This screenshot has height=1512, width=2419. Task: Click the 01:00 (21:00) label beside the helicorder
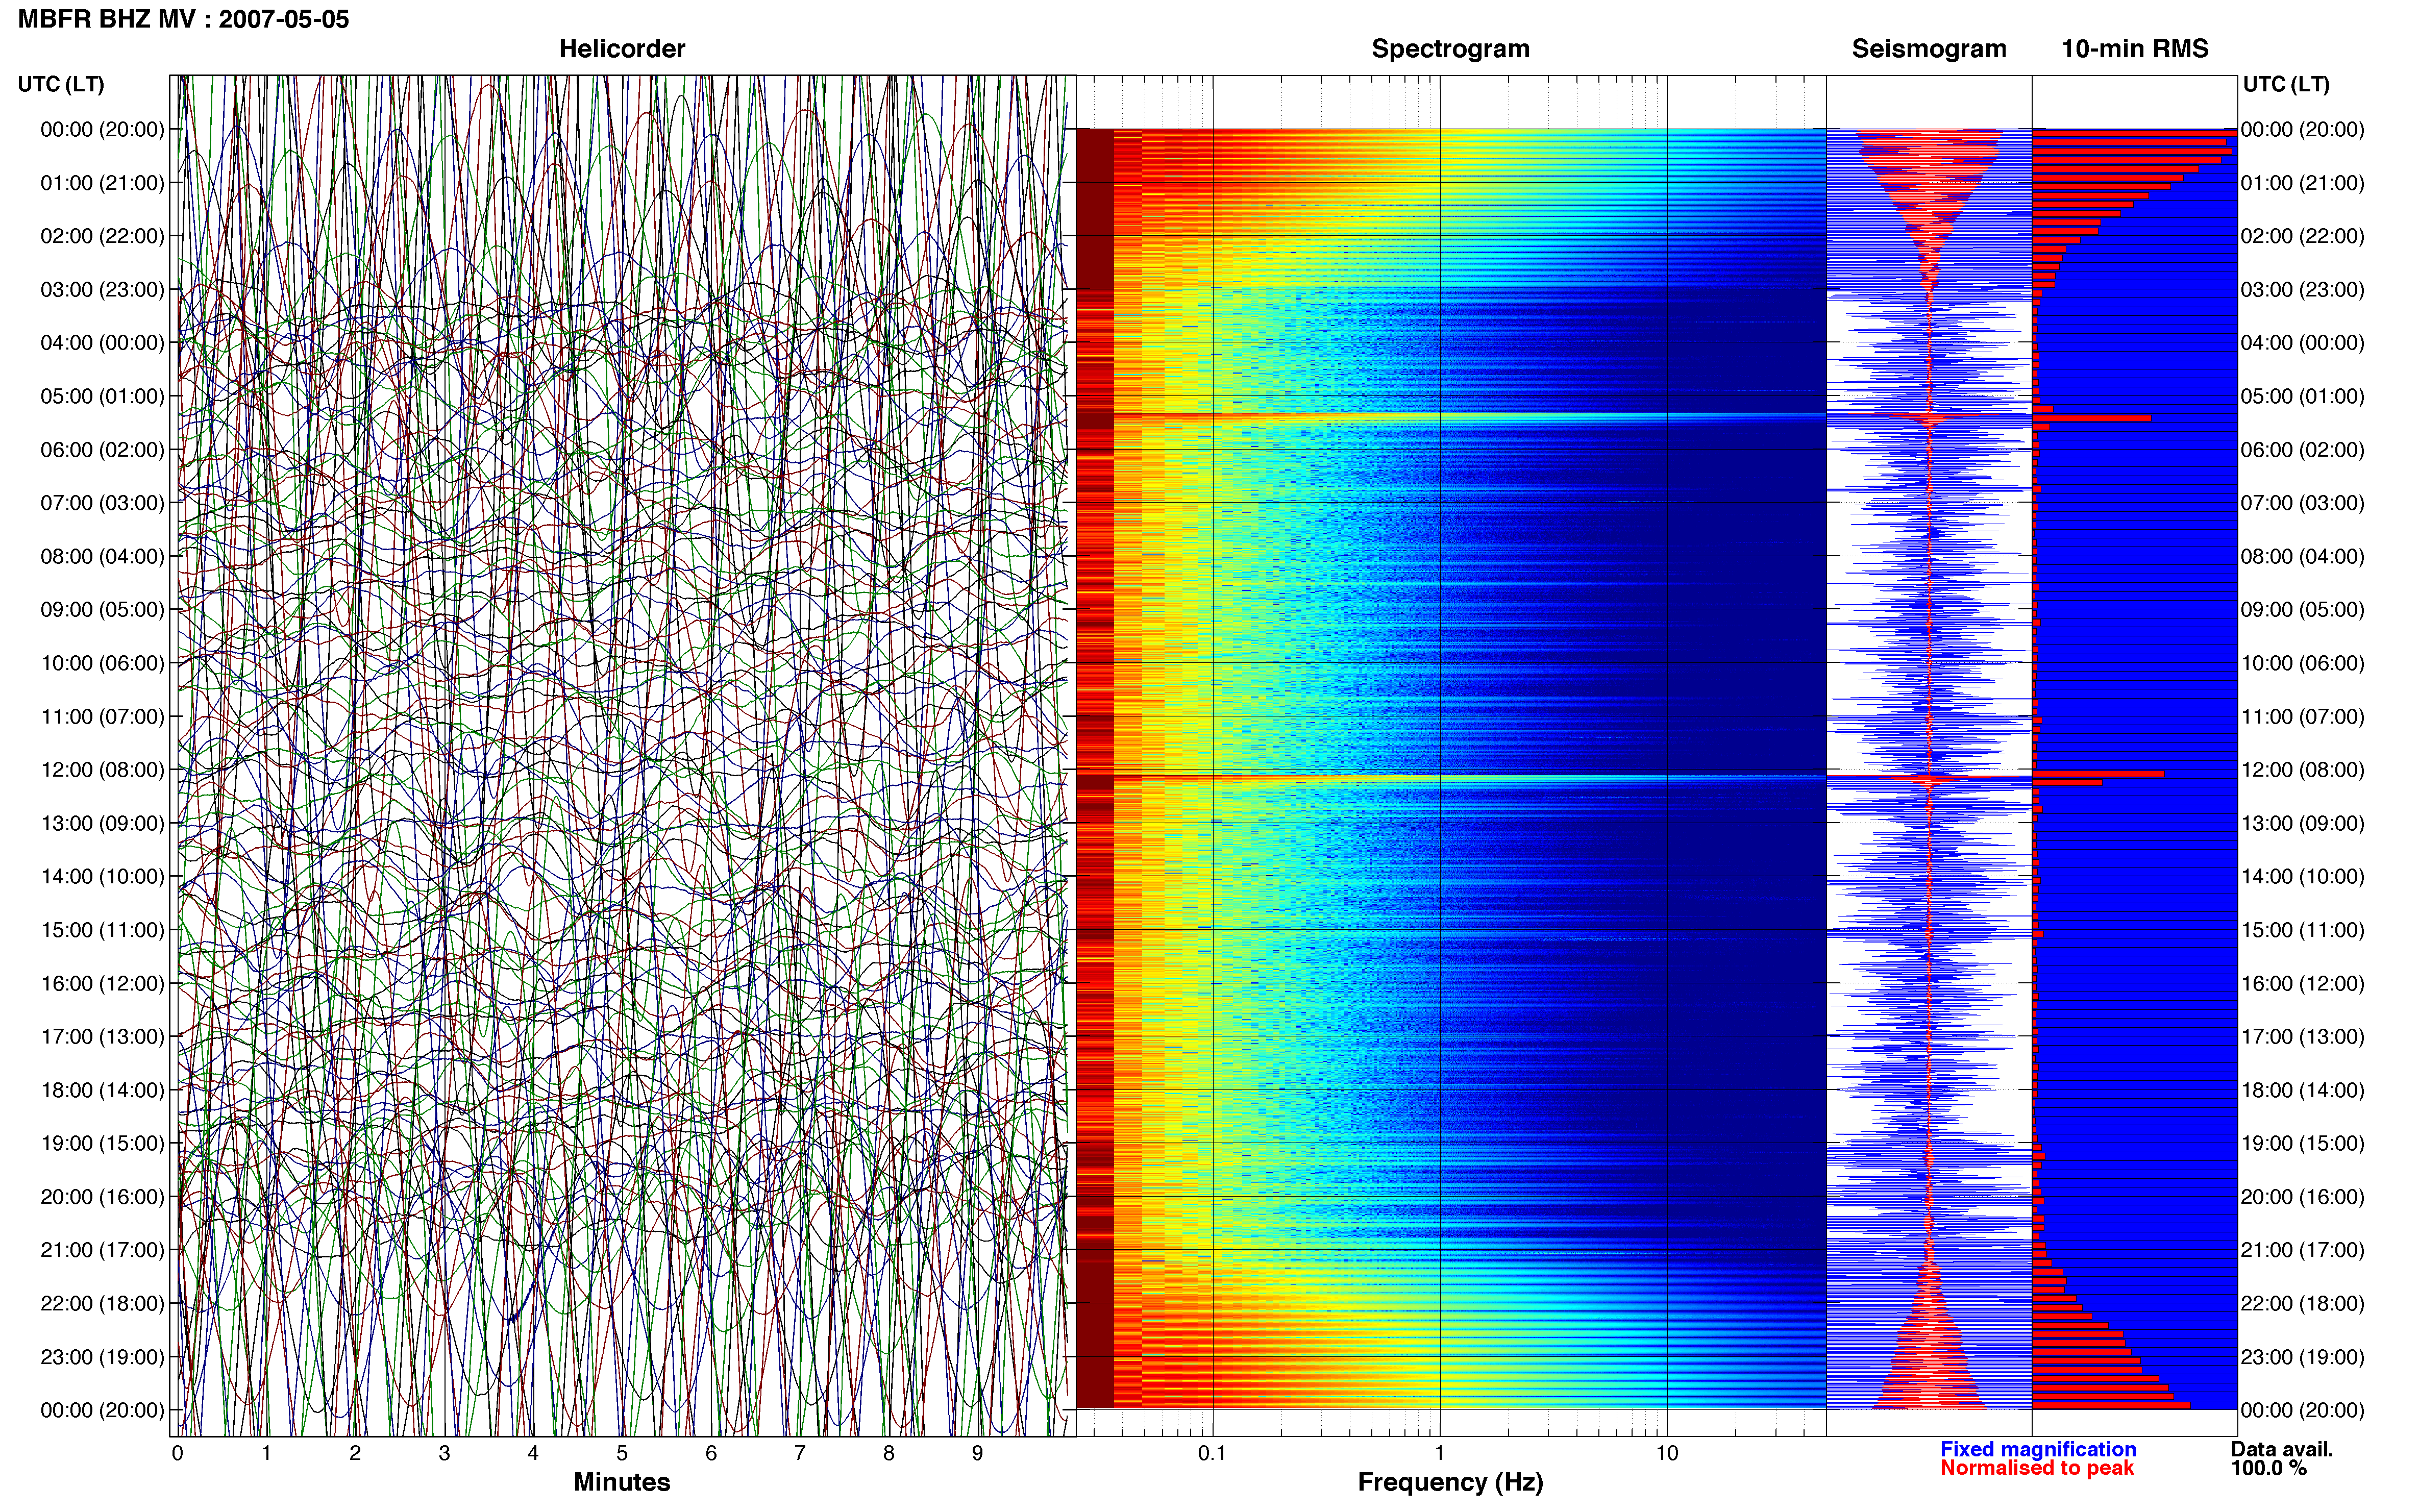[x=102, y=182]
